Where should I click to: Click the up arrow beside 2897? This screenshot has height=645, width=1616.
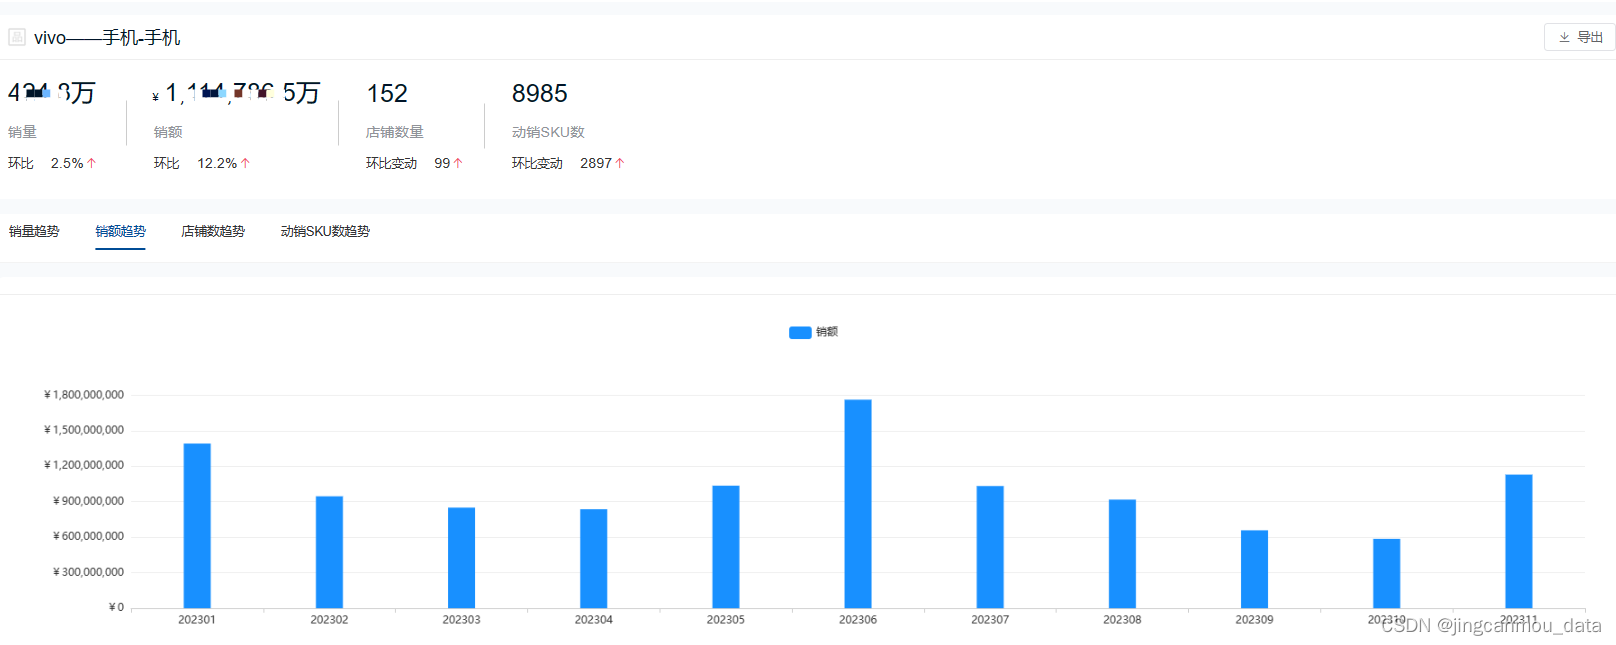(620, 163)
